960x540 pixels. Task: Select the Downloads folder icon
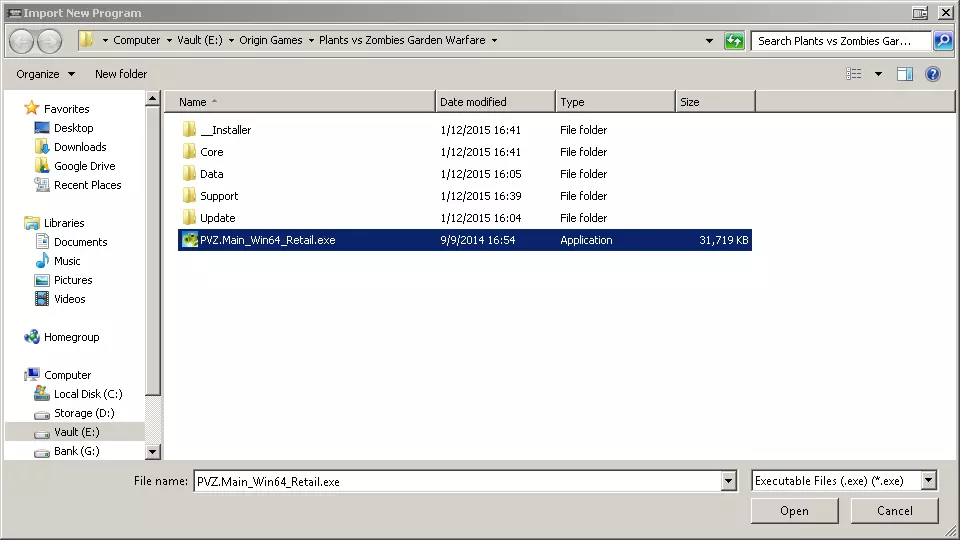(x=42, y=147)
